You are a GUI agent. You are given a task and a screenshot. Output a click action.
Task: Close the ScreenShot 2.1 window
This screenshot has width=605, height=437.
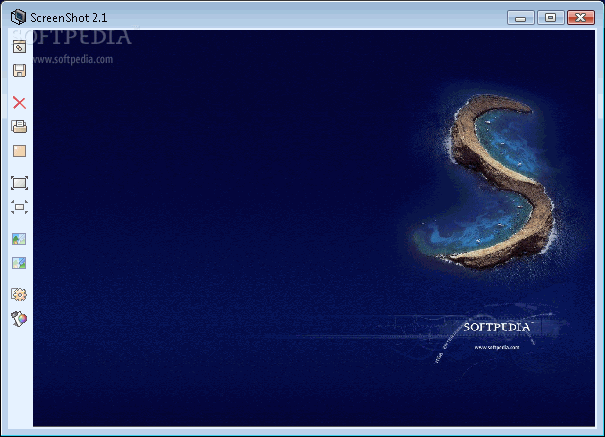coord(580,18)
